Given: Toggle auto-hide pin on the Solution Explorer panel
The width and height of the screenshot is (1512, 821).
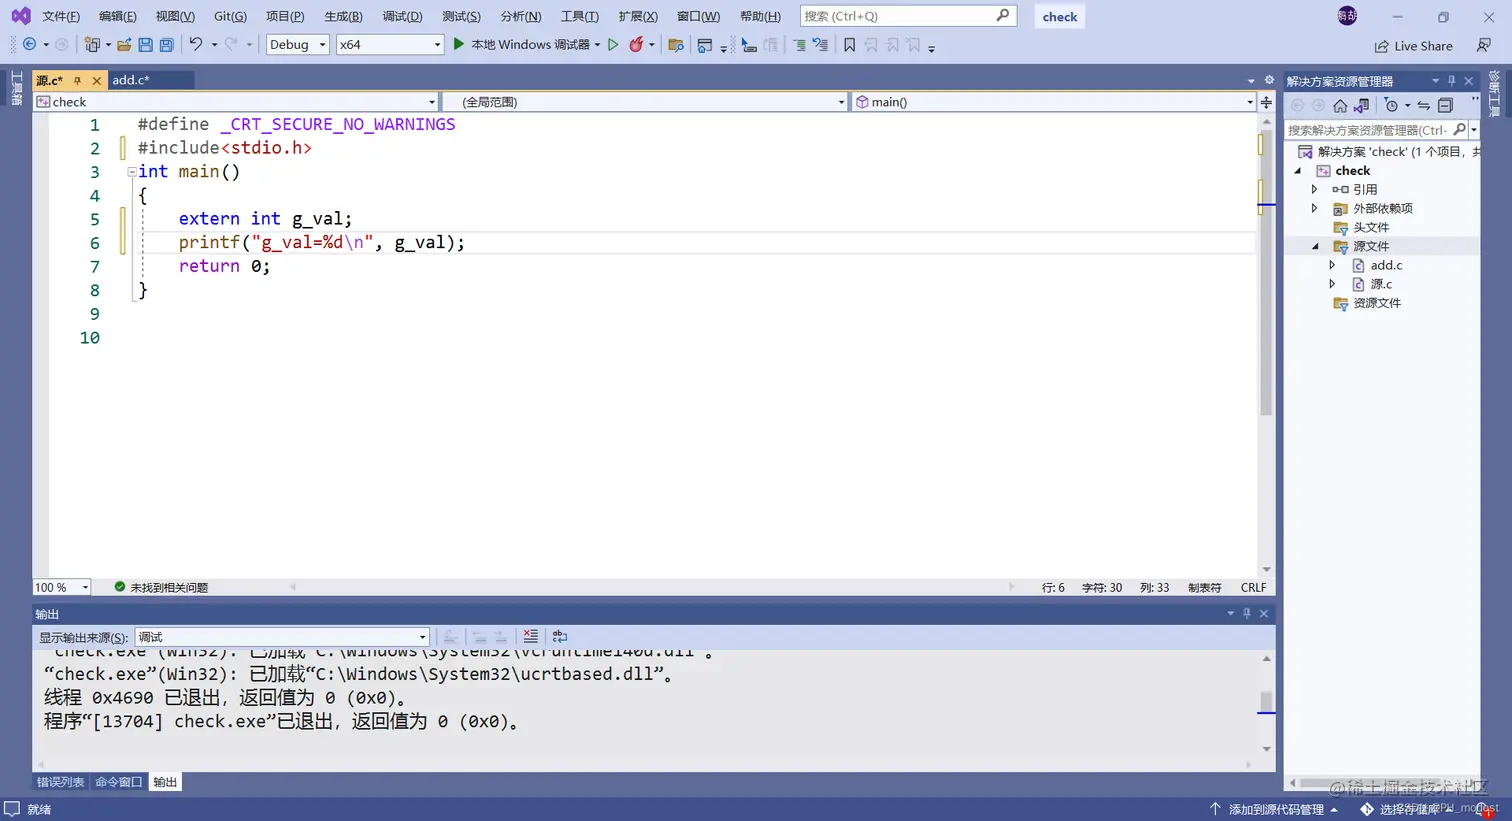Looking at the screenshot, I should (x=1452, y=81).
